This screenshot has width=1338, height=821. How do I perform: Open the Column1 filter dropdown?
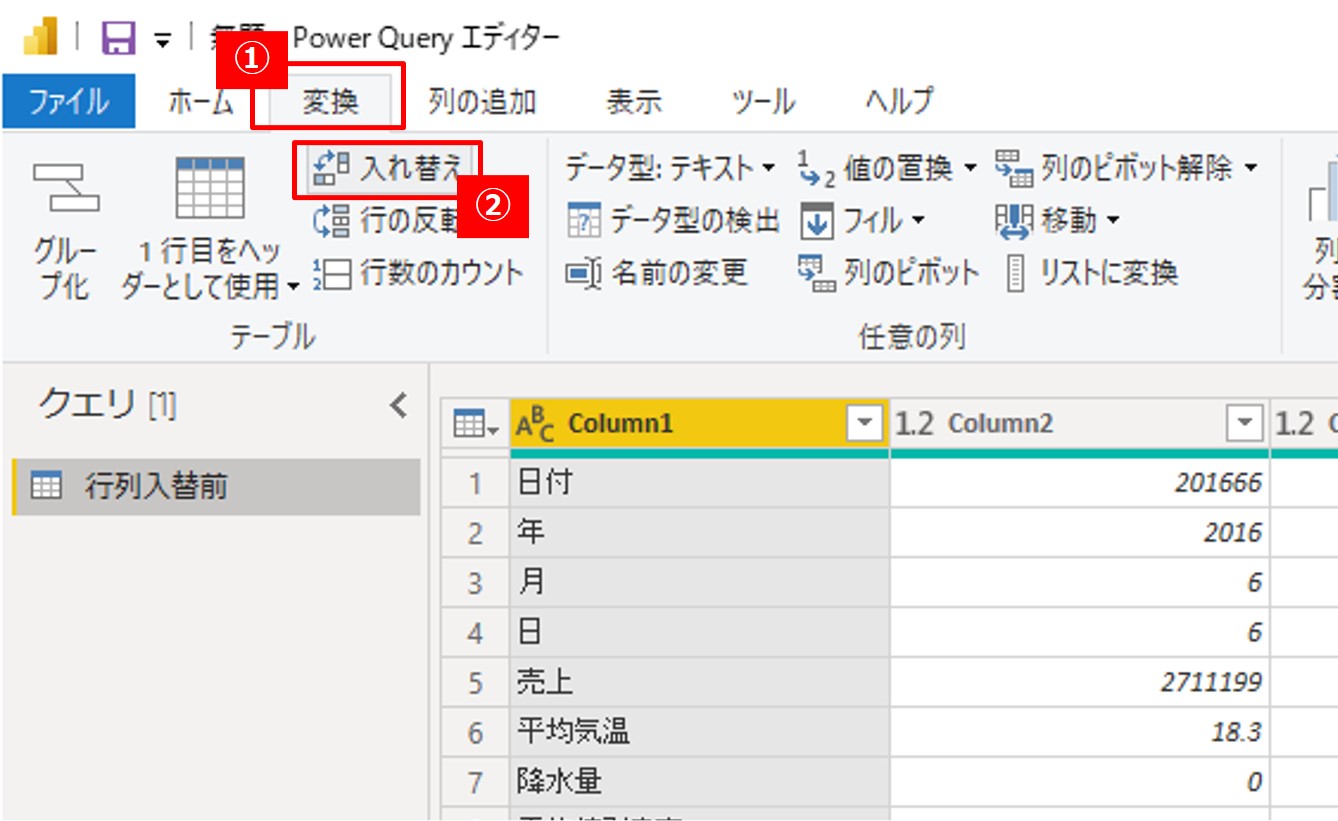tap(864, 425)
